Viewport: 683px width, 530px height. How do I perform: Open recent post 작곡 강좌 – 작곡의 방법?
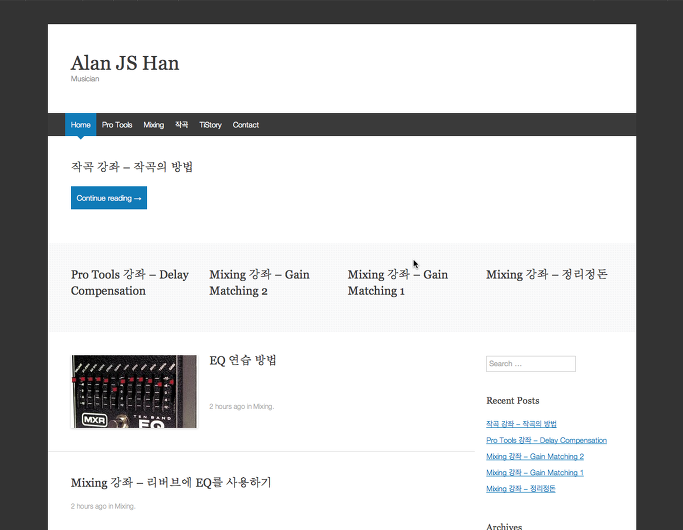click(x=521, y=424)
